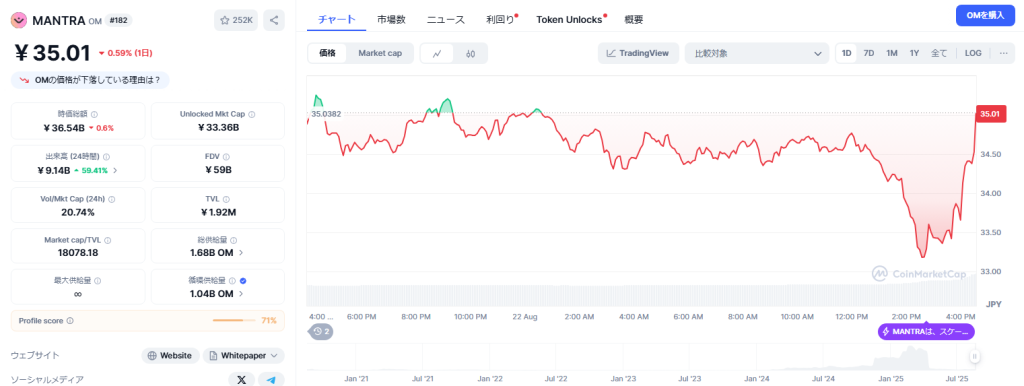Select the 1M time range
The width and height of the screenshot is (1024, 386).
pyautogui.click(x=891, y=54)
